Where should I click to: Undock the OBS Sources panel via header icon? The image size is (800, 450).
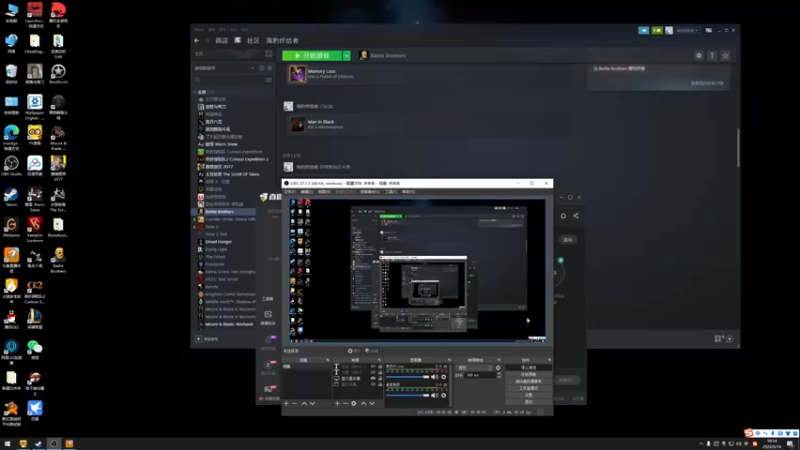point(380,360)
